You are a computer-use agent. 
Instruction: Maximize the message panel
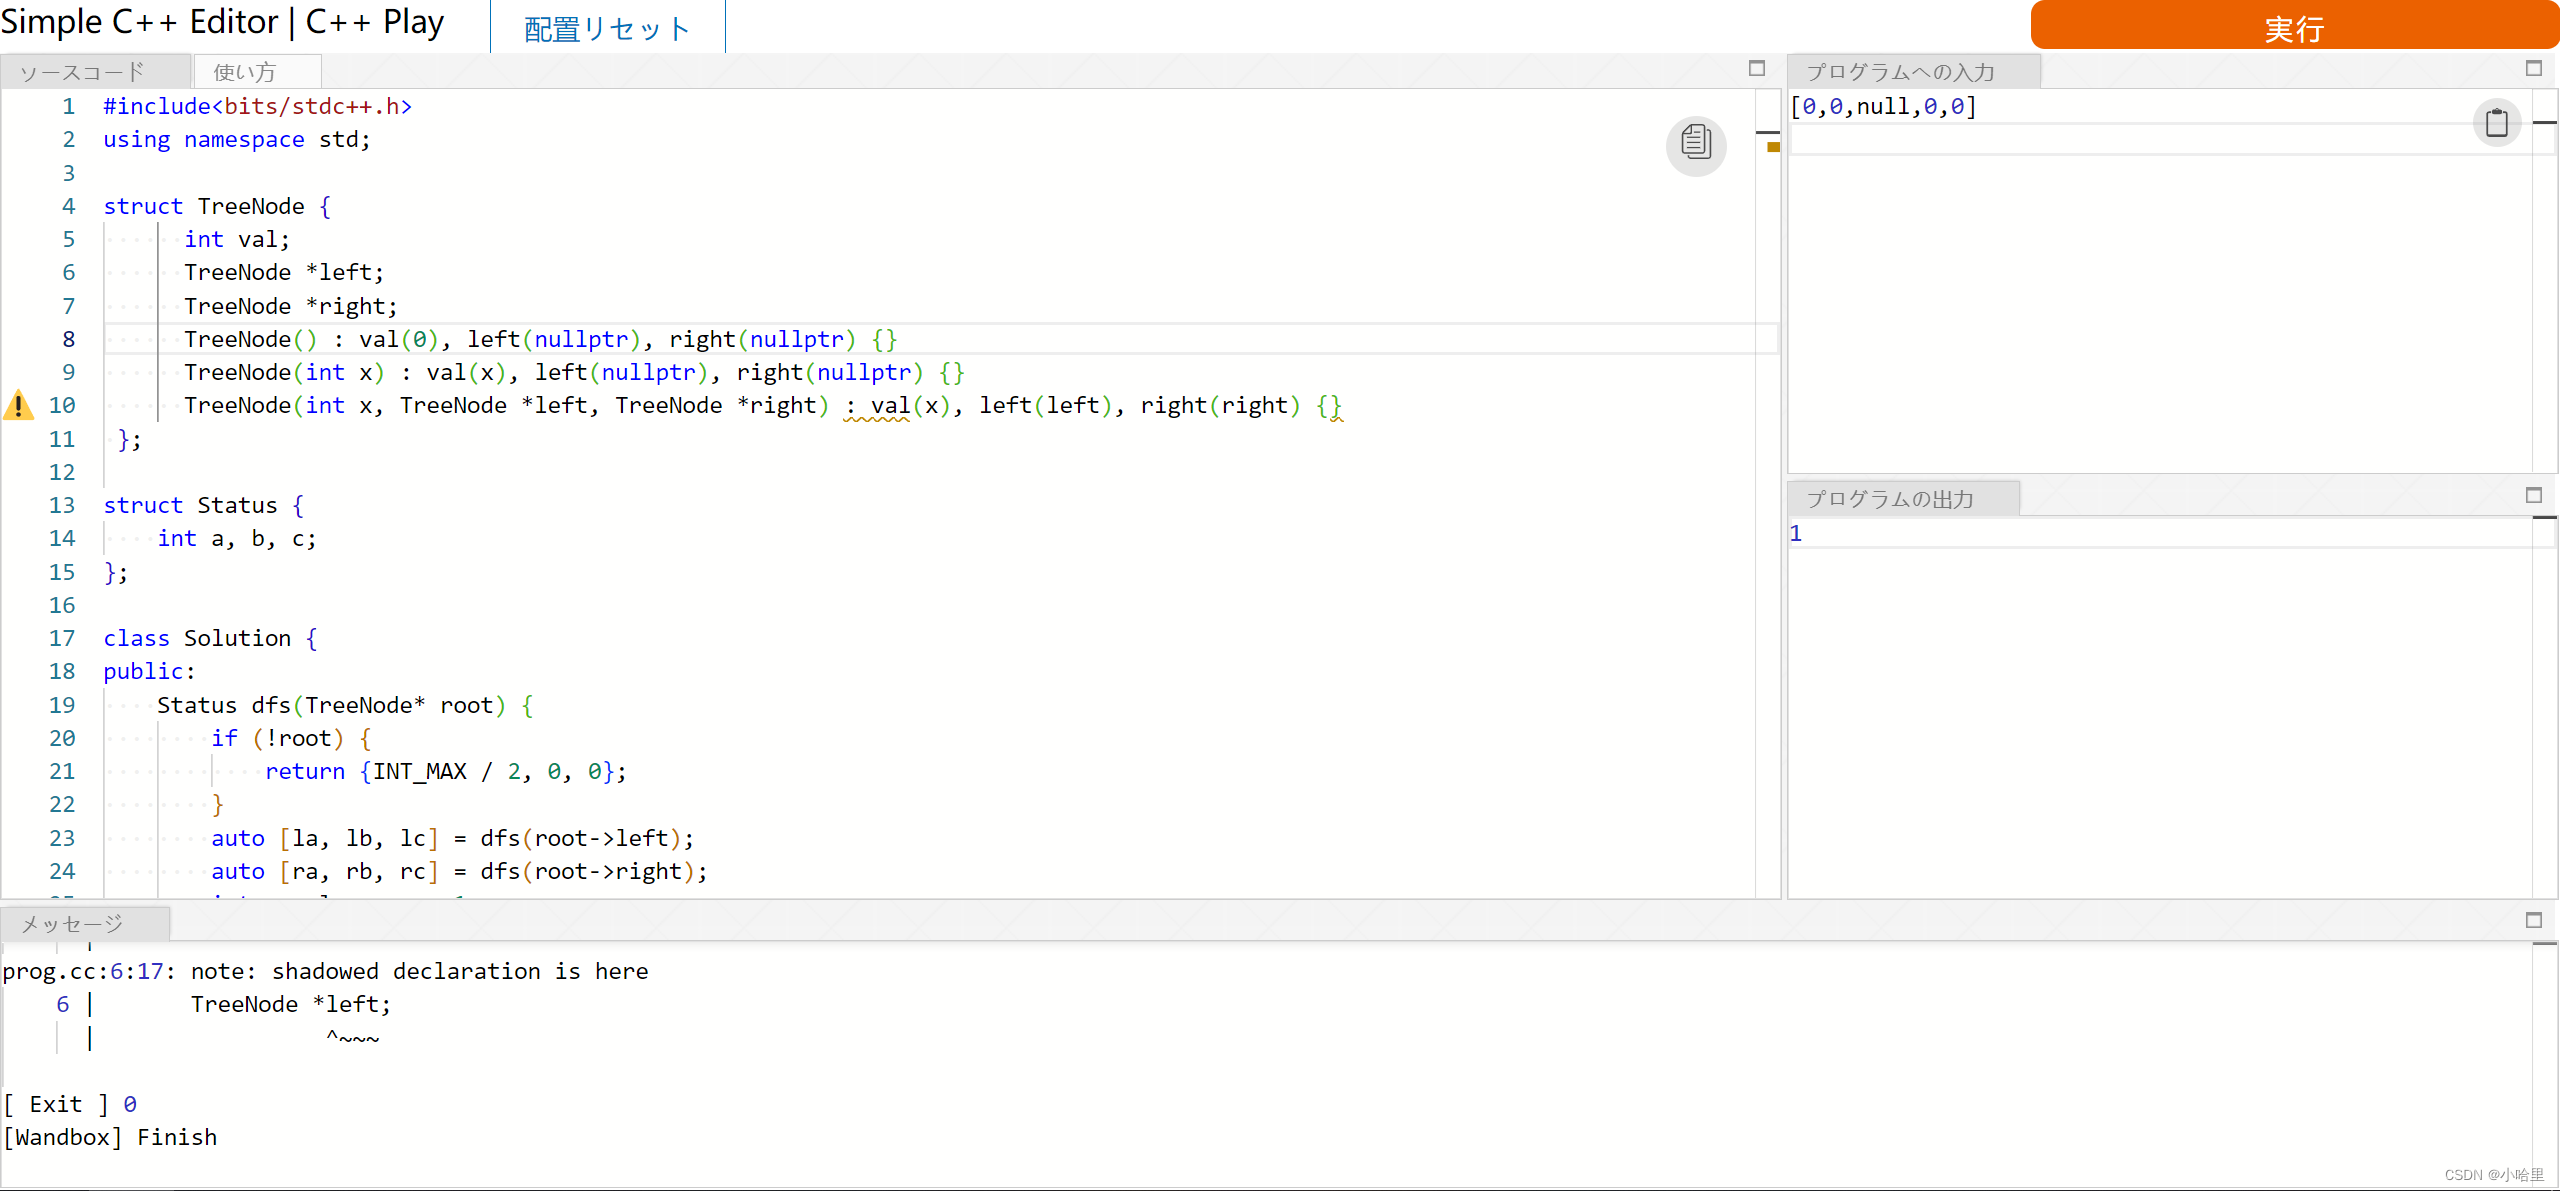[x=2533, y=920]
